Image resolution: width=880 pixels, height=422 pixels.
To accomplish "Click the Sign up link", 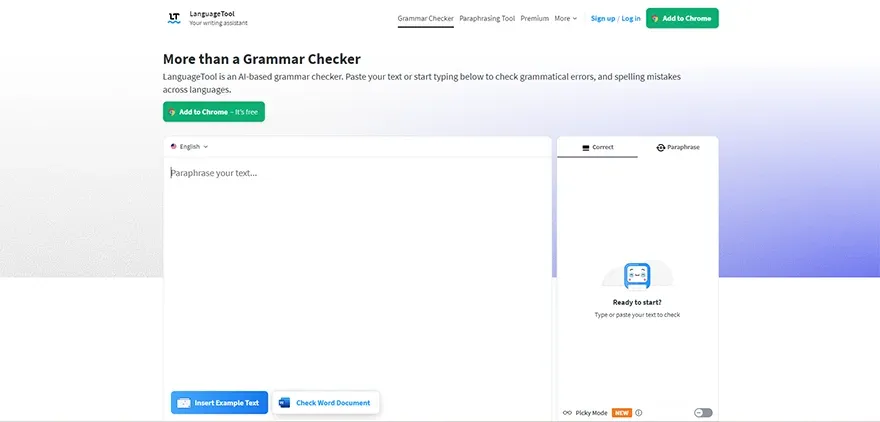I will click(603, 19).
